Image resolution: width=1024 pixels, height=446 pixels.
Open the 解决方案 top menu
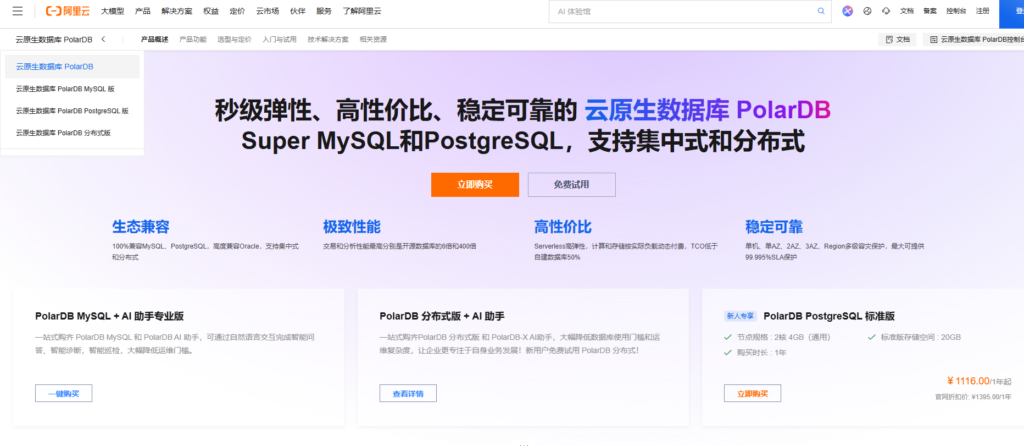177,11
